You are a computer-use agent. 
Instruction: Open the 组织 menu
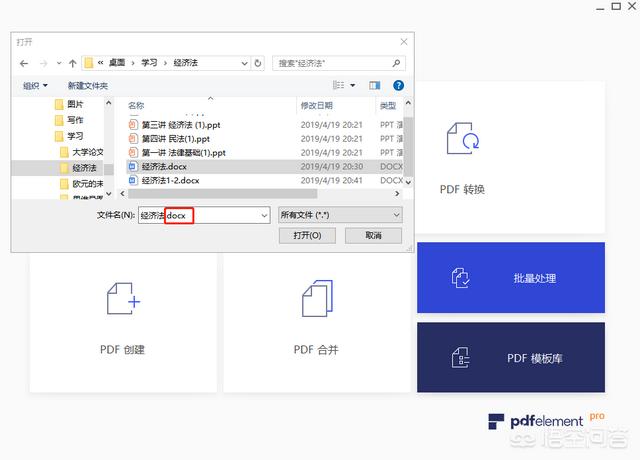tap(35, 86)
